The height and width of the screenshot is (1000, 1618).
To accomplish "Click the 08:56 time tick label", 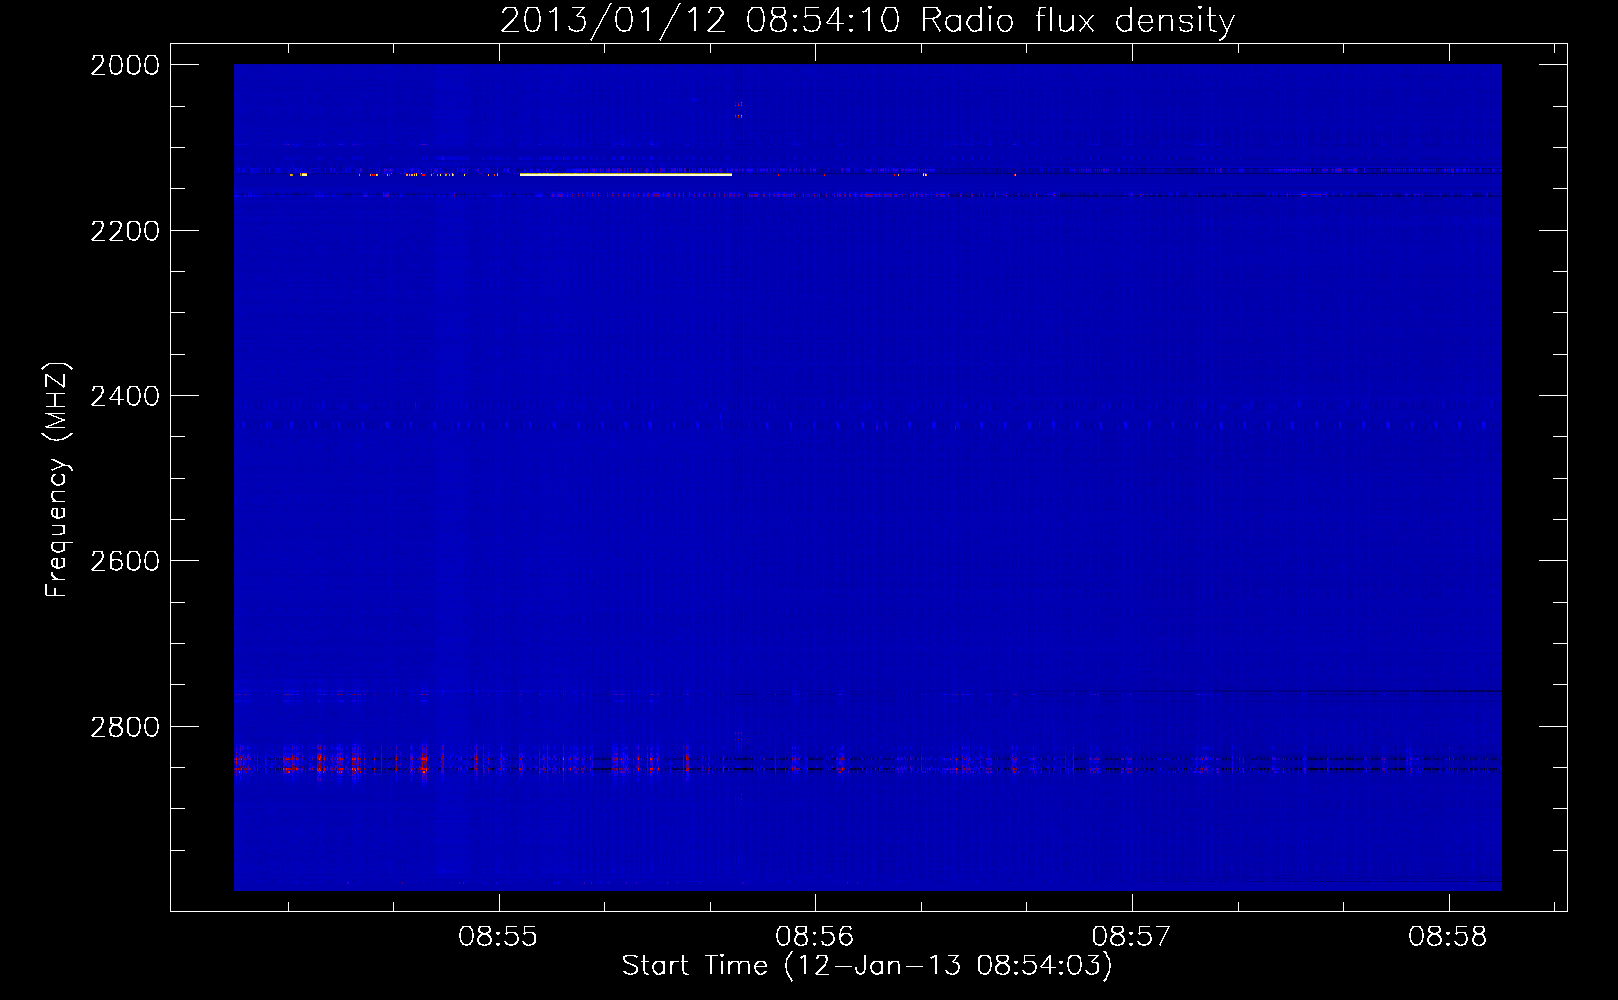I will point(815,937).
